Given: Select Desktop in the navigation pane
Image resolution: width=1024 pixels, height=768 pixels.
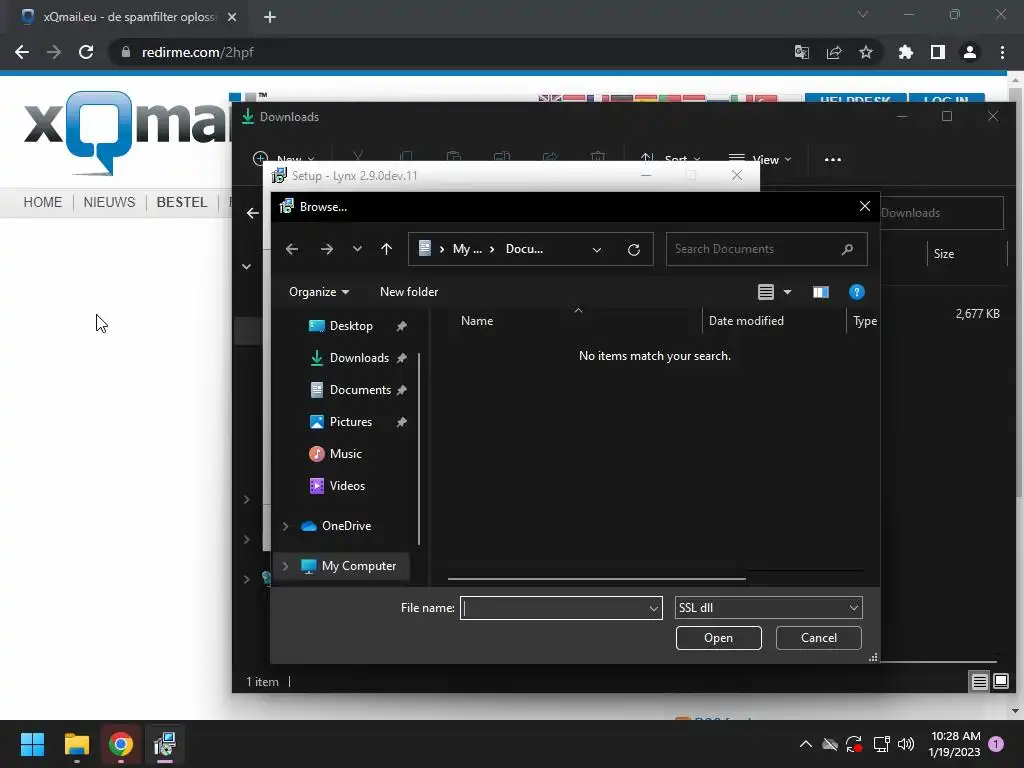Looking at the screenshot, I should coord(351,326).
